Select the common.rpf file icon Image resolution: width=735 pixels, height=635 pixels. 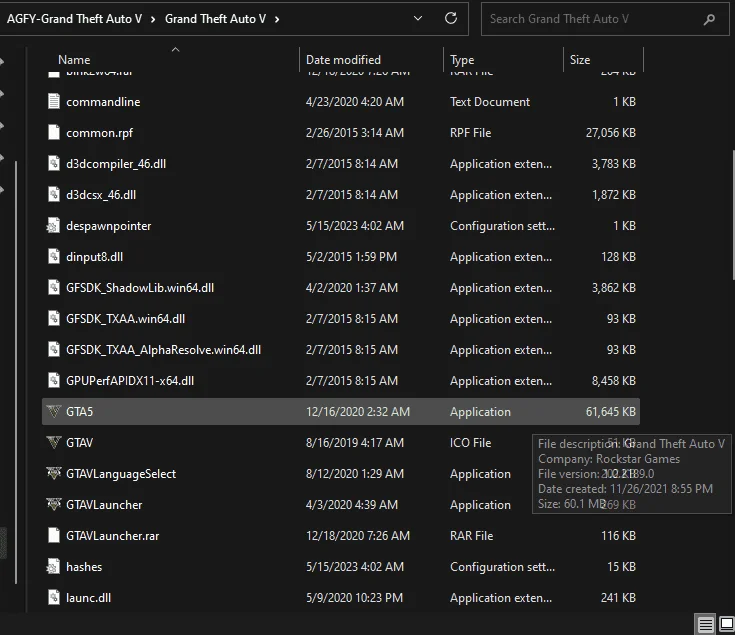[x=54, y=132]
